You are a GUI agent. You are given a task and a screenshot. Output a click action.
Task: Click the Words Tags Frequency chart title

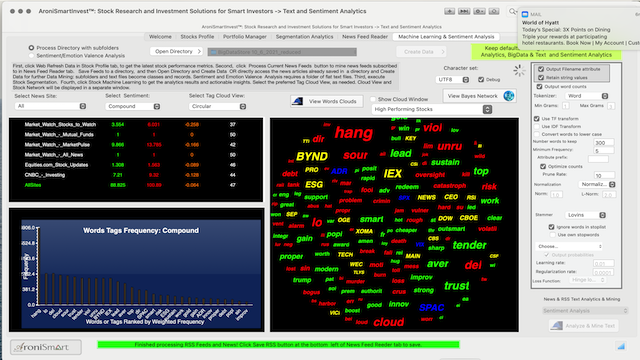(x=141, y=231)
